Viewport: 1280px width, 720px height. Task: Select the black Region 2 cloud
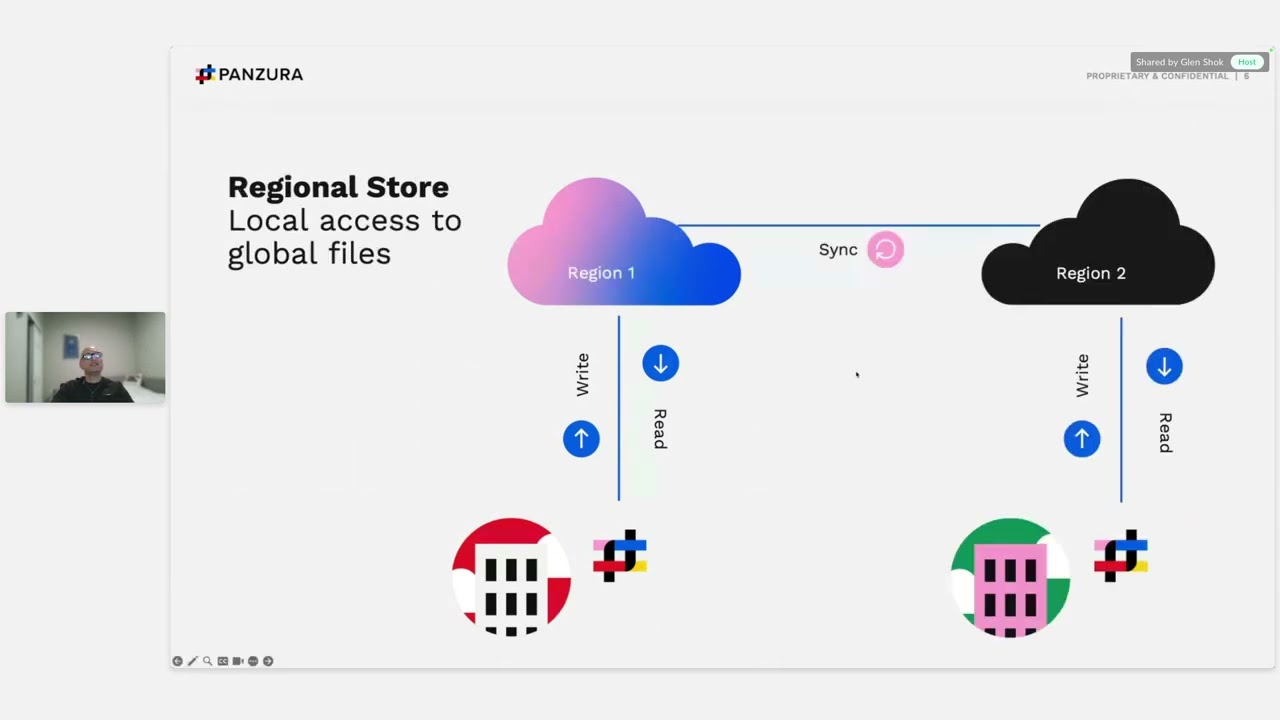(1098, 242)
